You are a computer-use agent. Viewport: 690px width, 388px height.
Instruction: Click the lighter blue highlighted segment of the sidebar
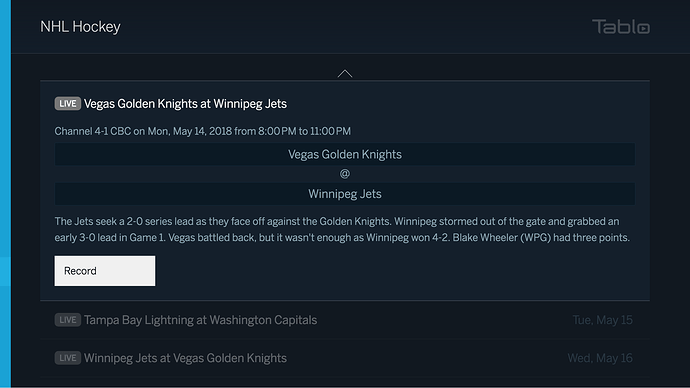coord(5,271)
